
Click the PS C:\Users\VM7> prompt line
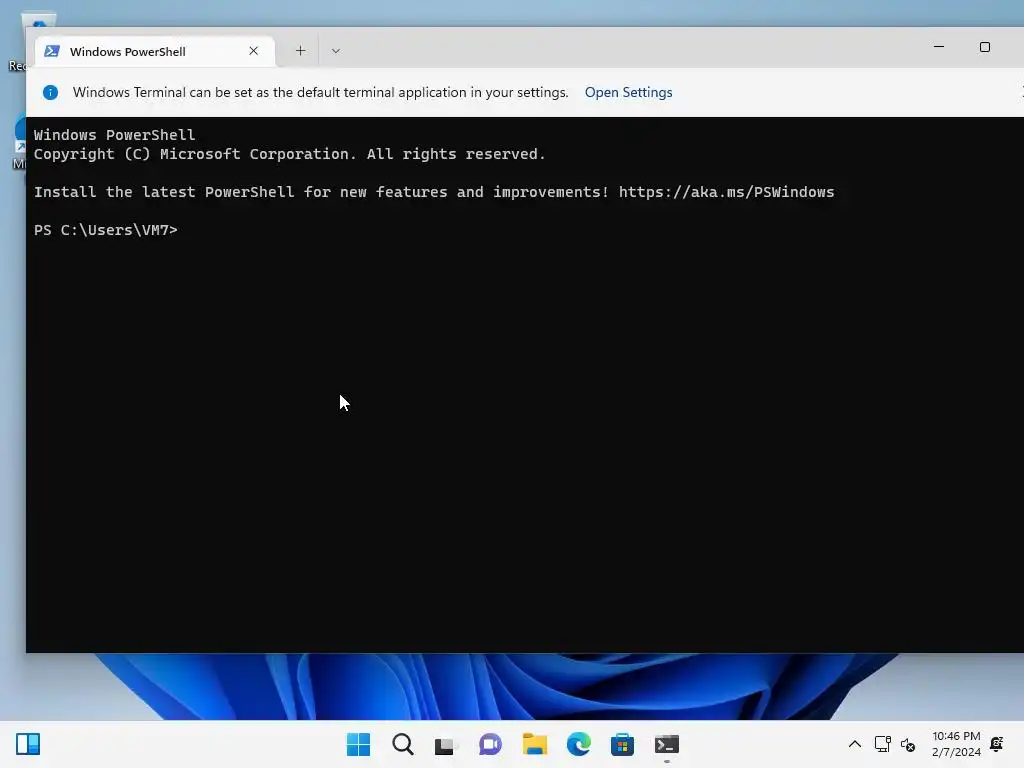pos(106,230)
